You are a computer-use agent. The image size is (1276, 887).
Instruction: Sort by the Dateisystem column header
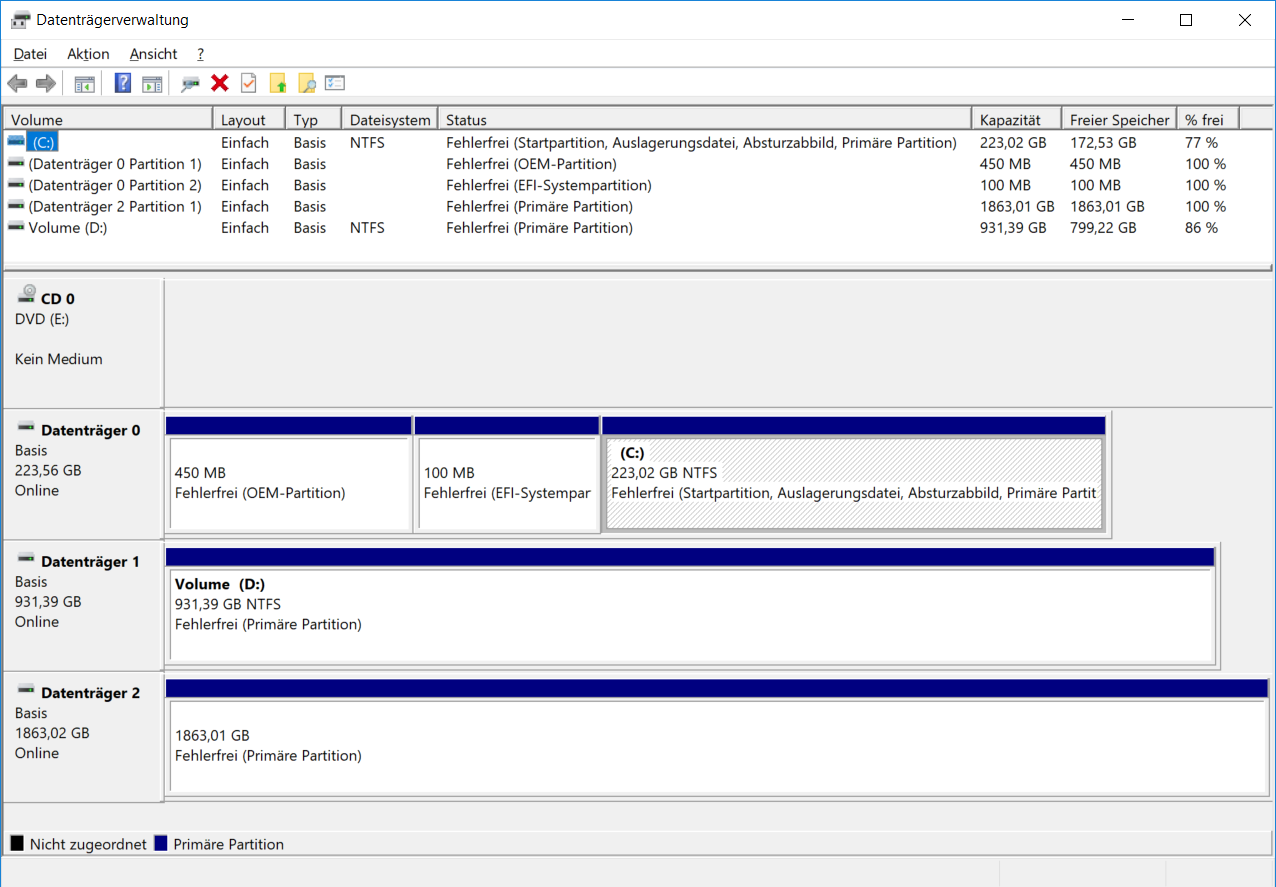[390, 119]
